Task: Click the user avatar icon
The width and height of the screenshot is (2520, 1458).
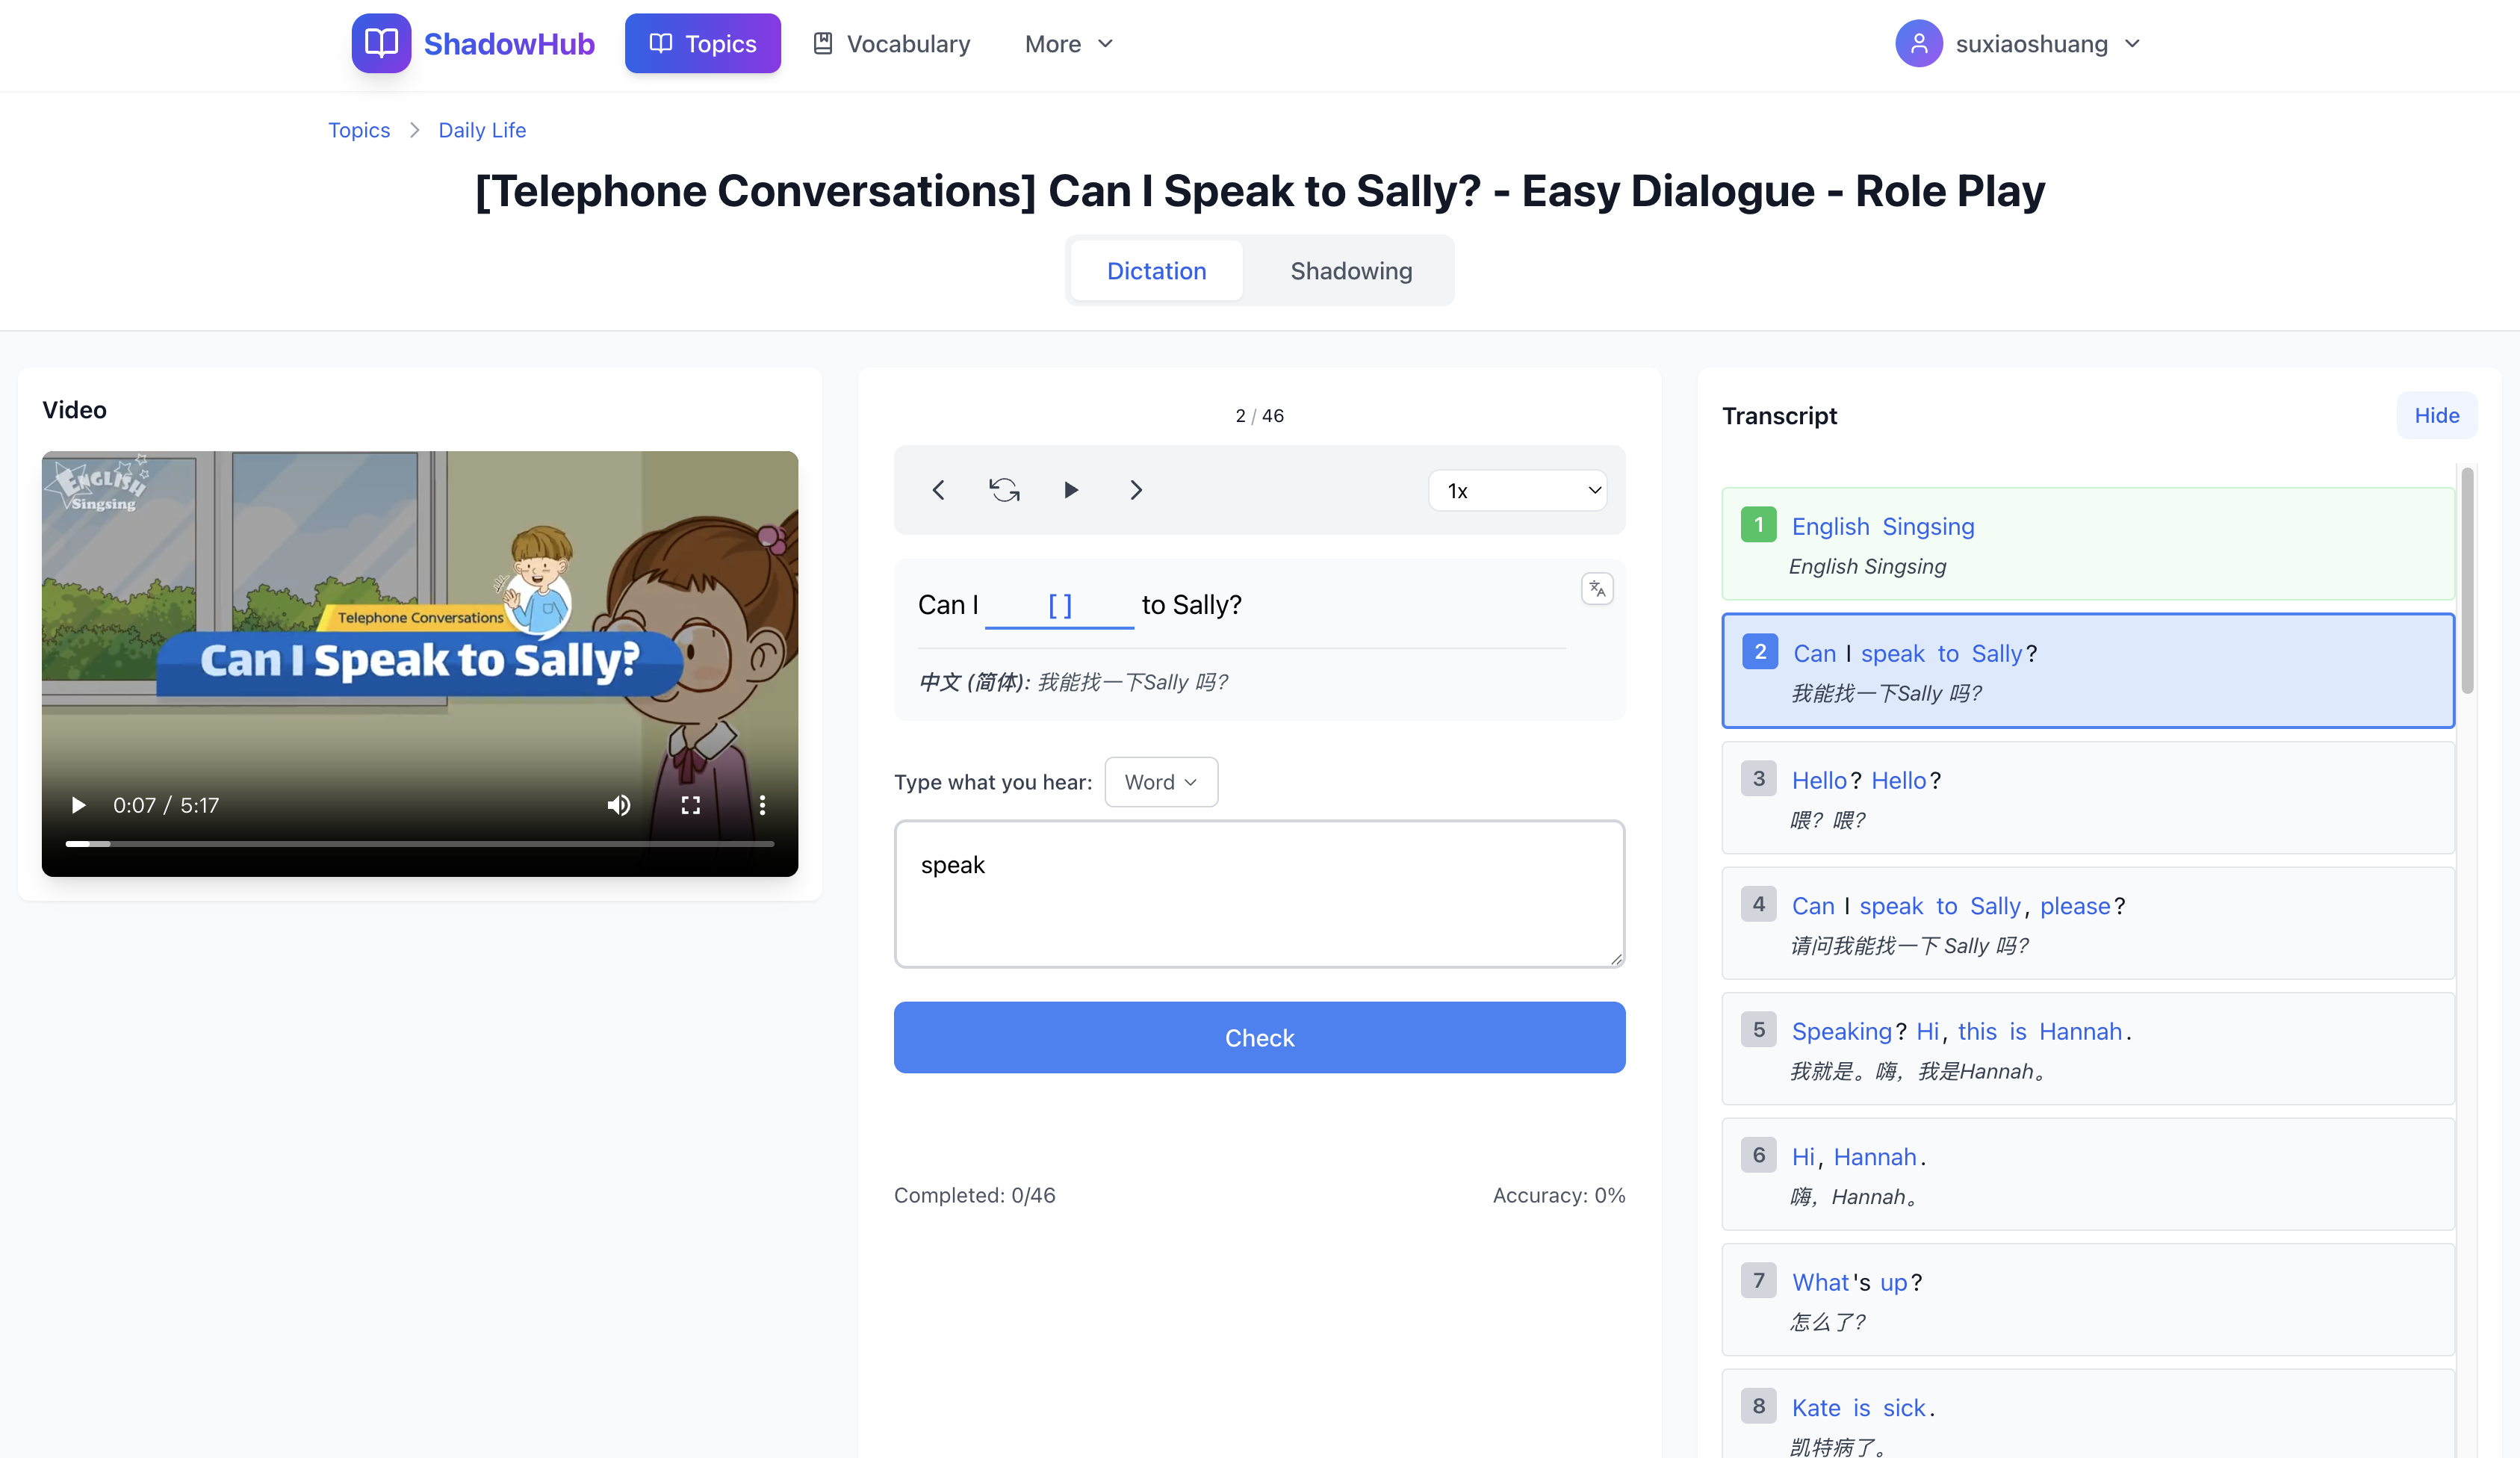Action: 1918,44
